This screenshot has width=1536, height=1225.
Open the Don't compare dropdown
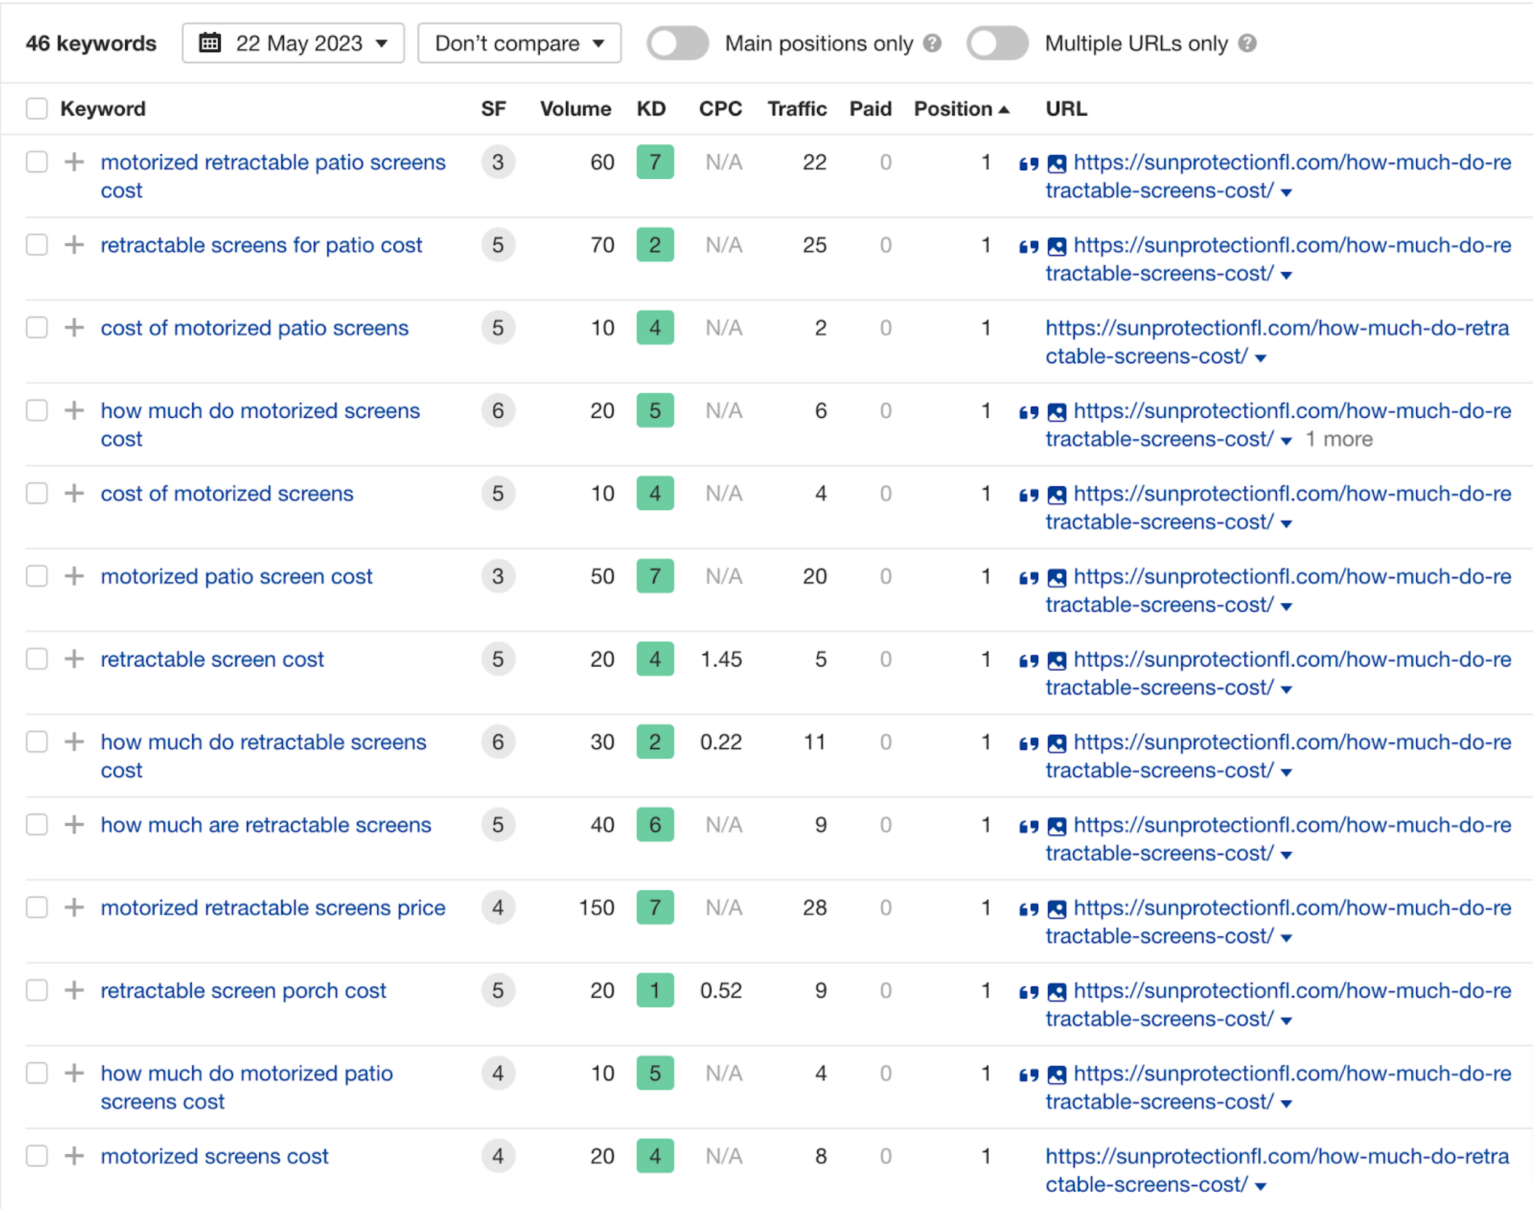(519, 43)
